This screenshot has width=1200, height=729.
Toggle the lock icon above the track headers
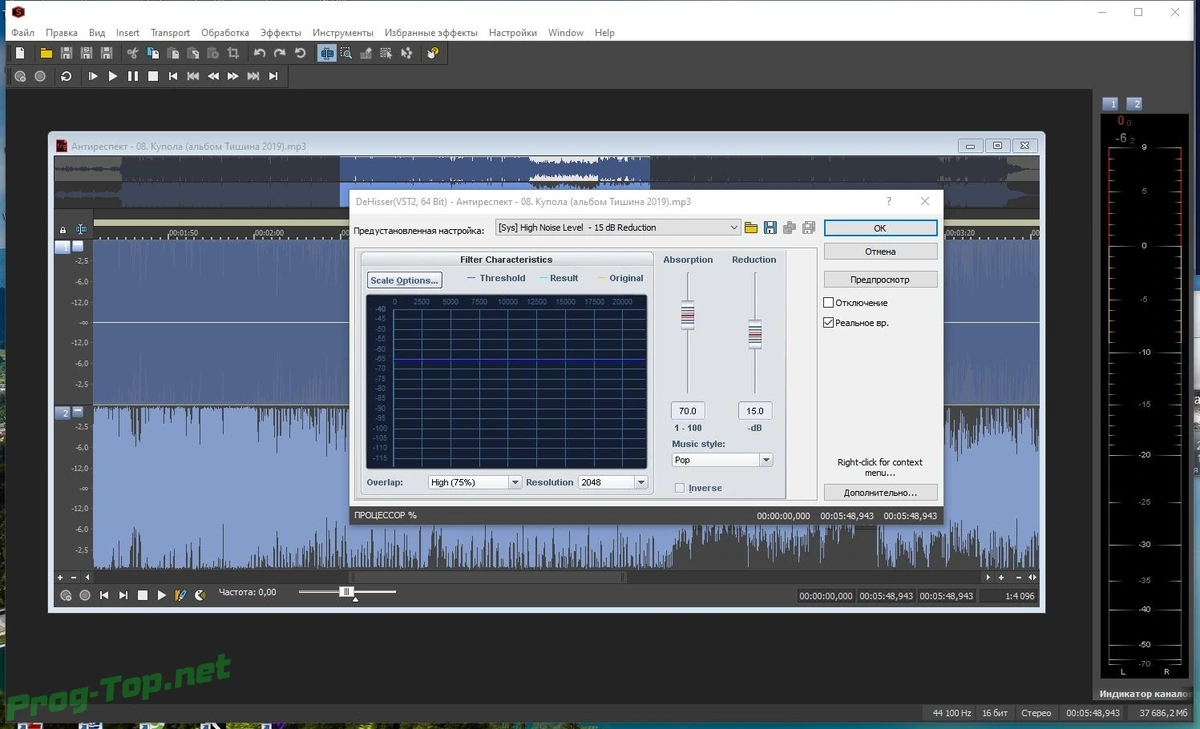click(x=63, y=229)
